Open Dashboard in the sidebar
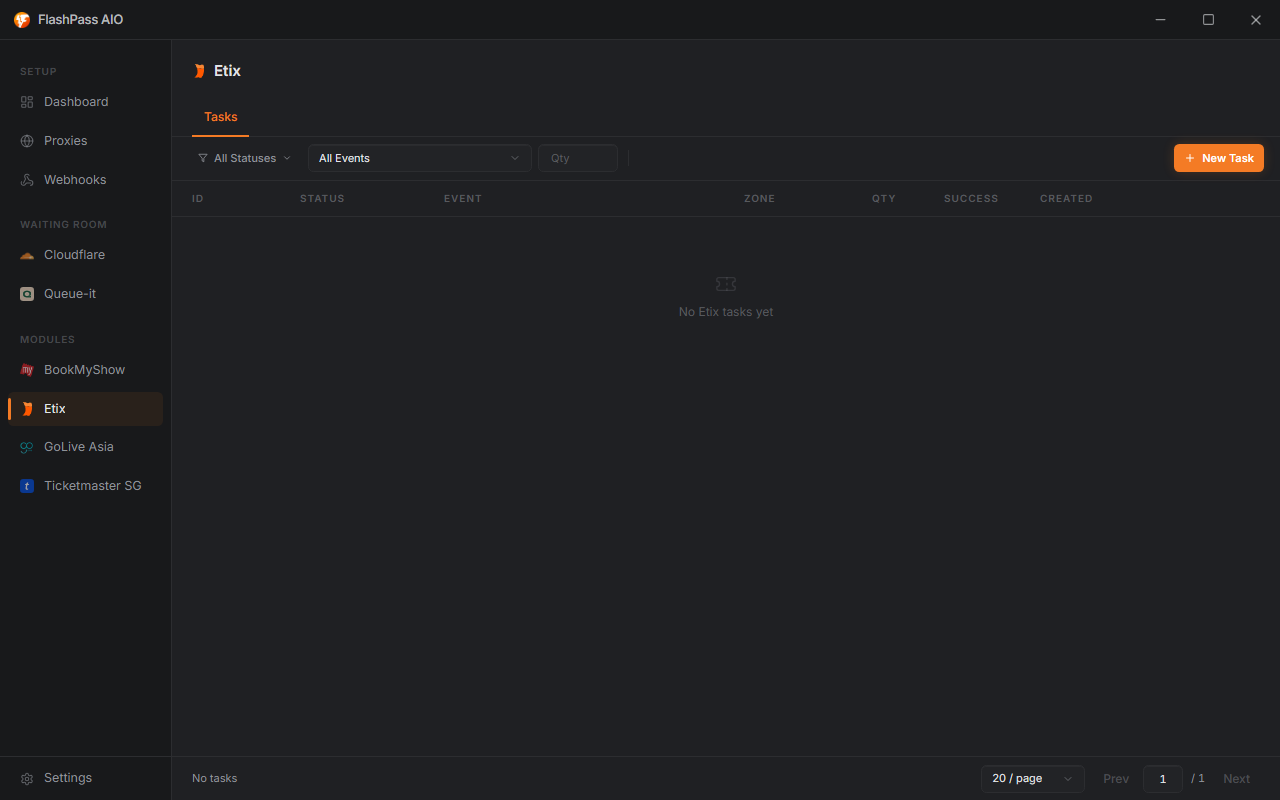This screenshot has height=800, width=1280. [x=85, y=102]
